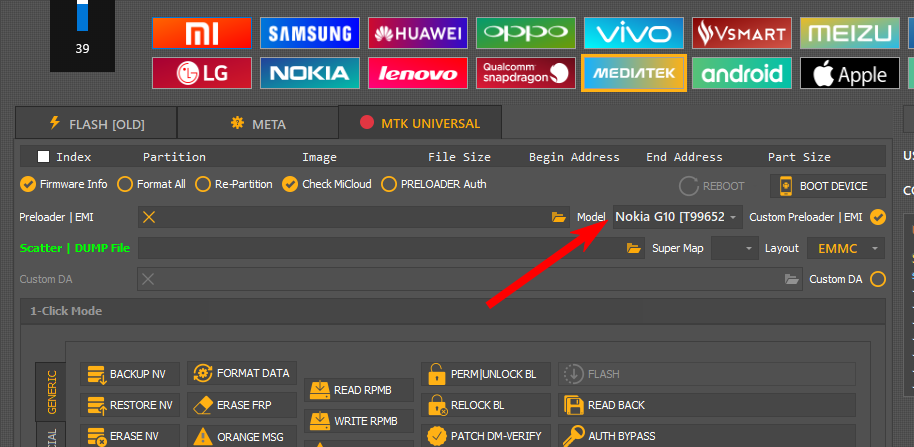Click the BOOT DEVICE button
The height and width of the screenshot is (447, 914).
coord(827,186)
